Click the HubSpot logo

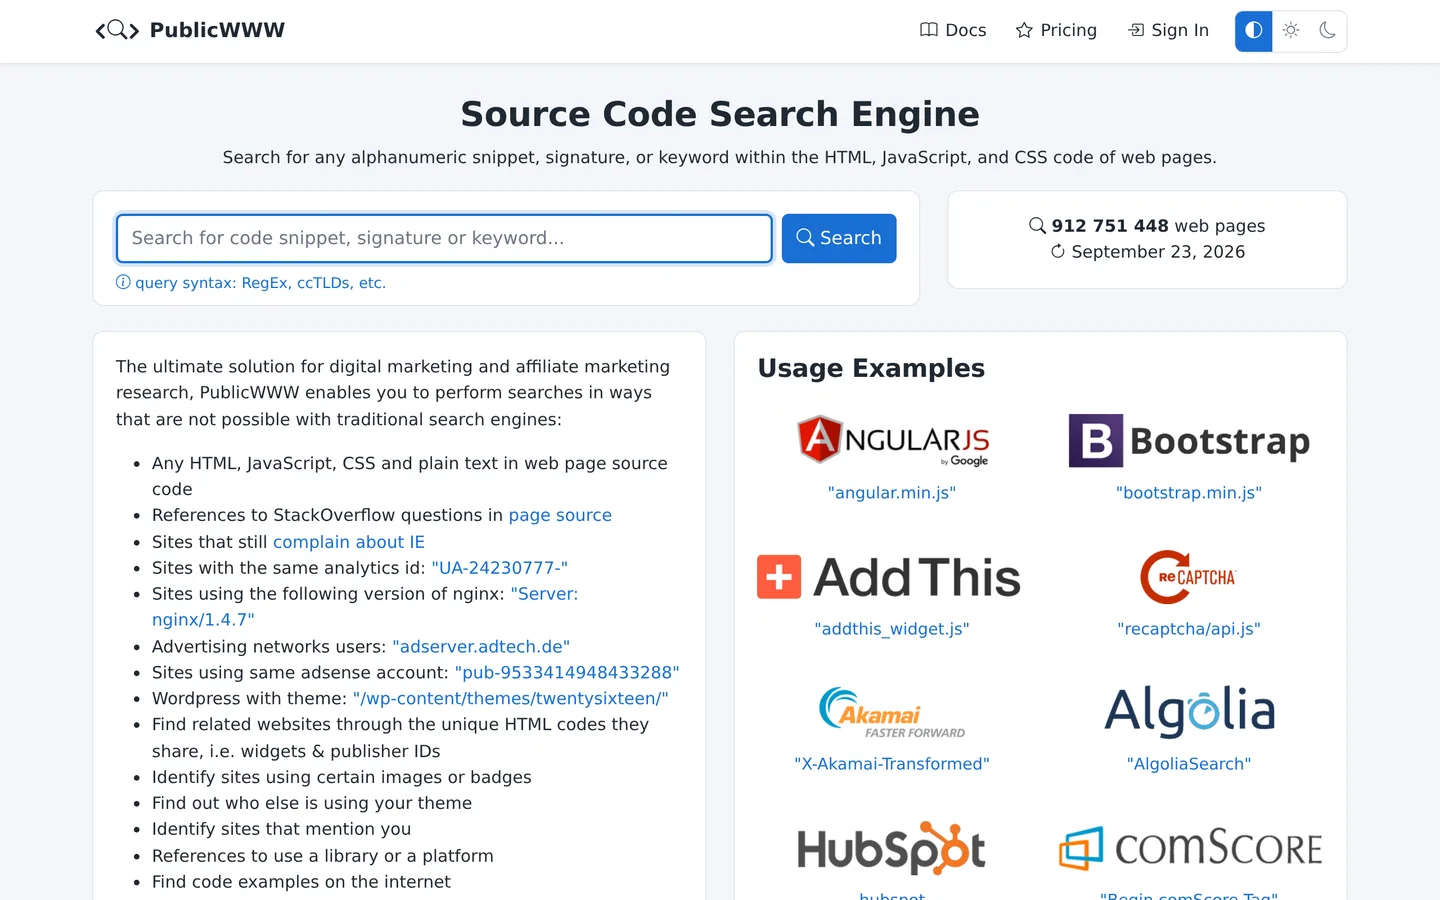[892, 848]
